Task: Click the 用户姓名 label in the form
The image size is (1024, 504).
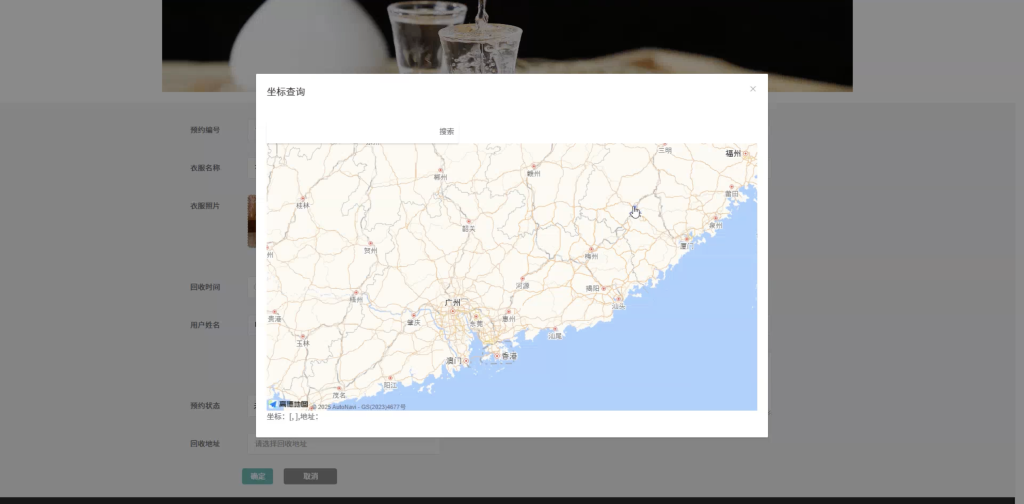Action: click(205, 324)
